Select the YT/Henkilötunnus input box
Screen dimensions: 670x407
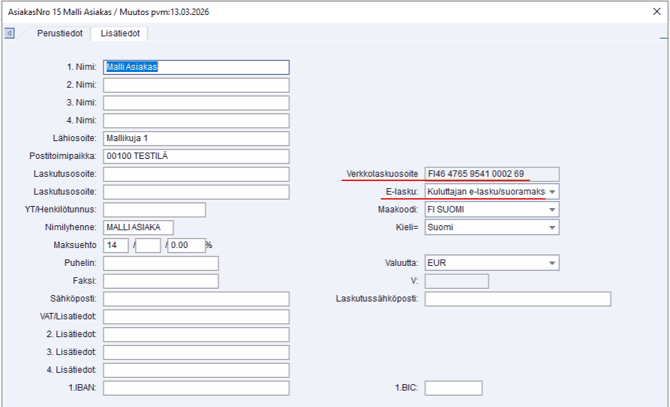coord(154,209)
